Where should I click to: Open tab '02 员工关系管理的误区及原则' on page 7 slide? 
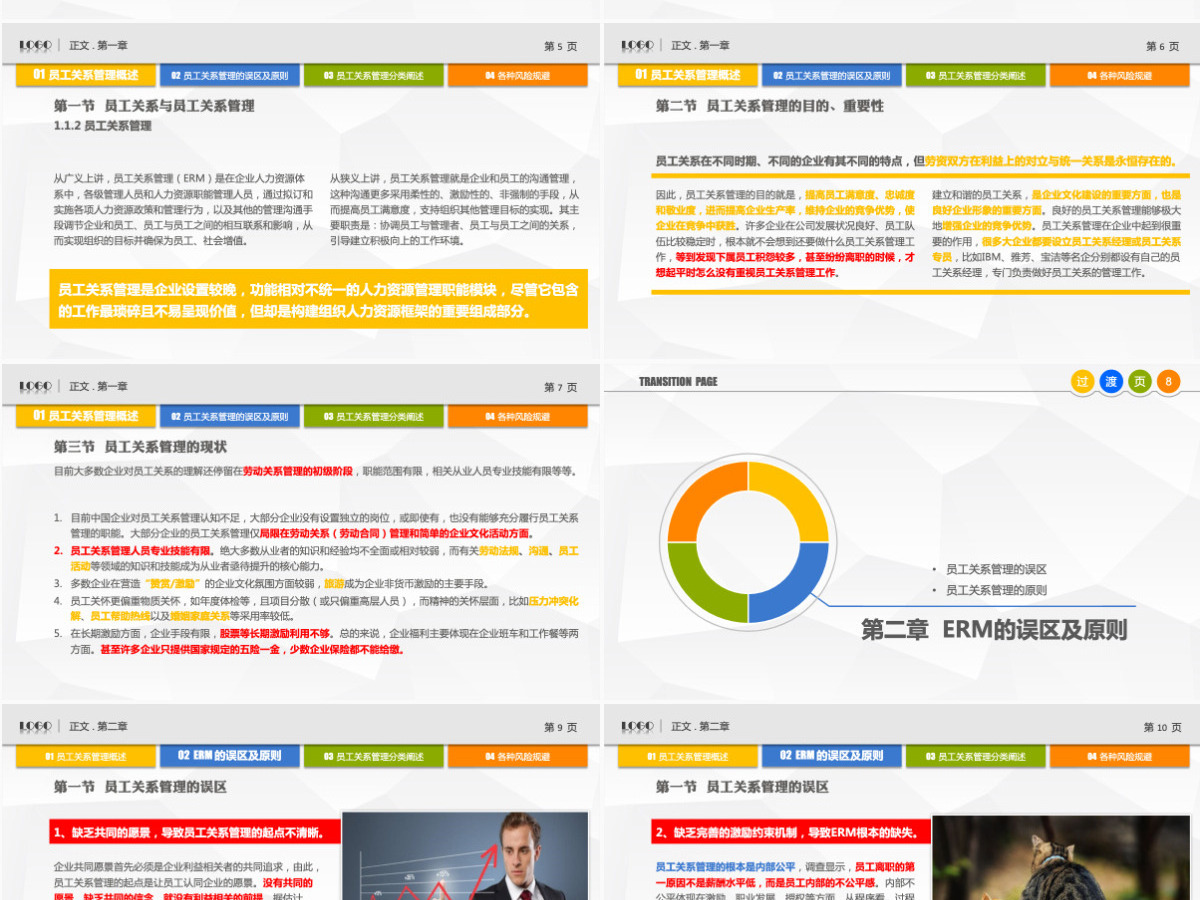click(229, 416)
